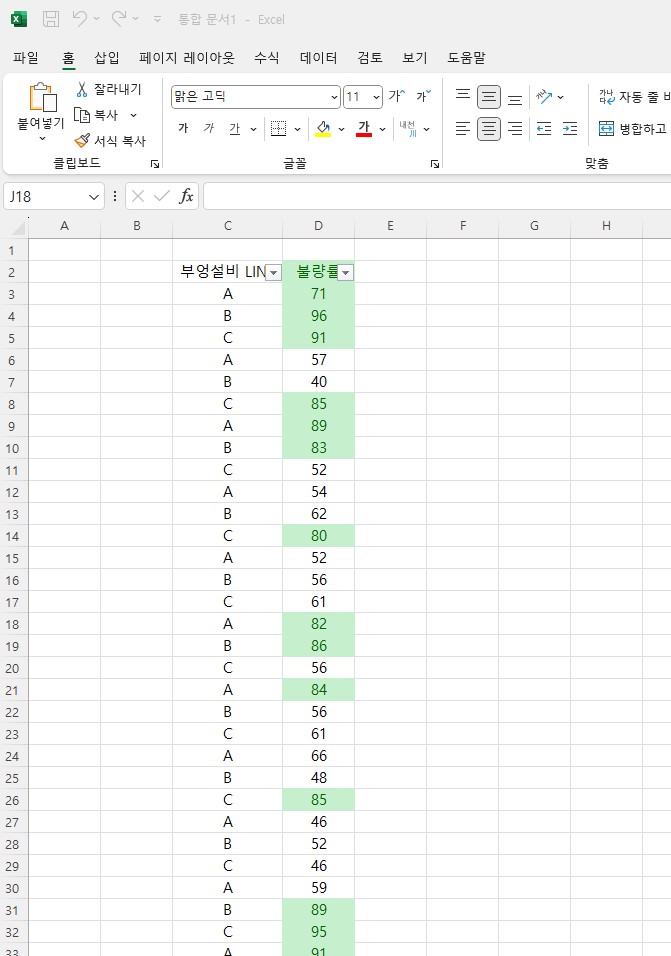The image size is (671, 956).
Task: Apply yellow fill color
Action: tap(323, 129)
